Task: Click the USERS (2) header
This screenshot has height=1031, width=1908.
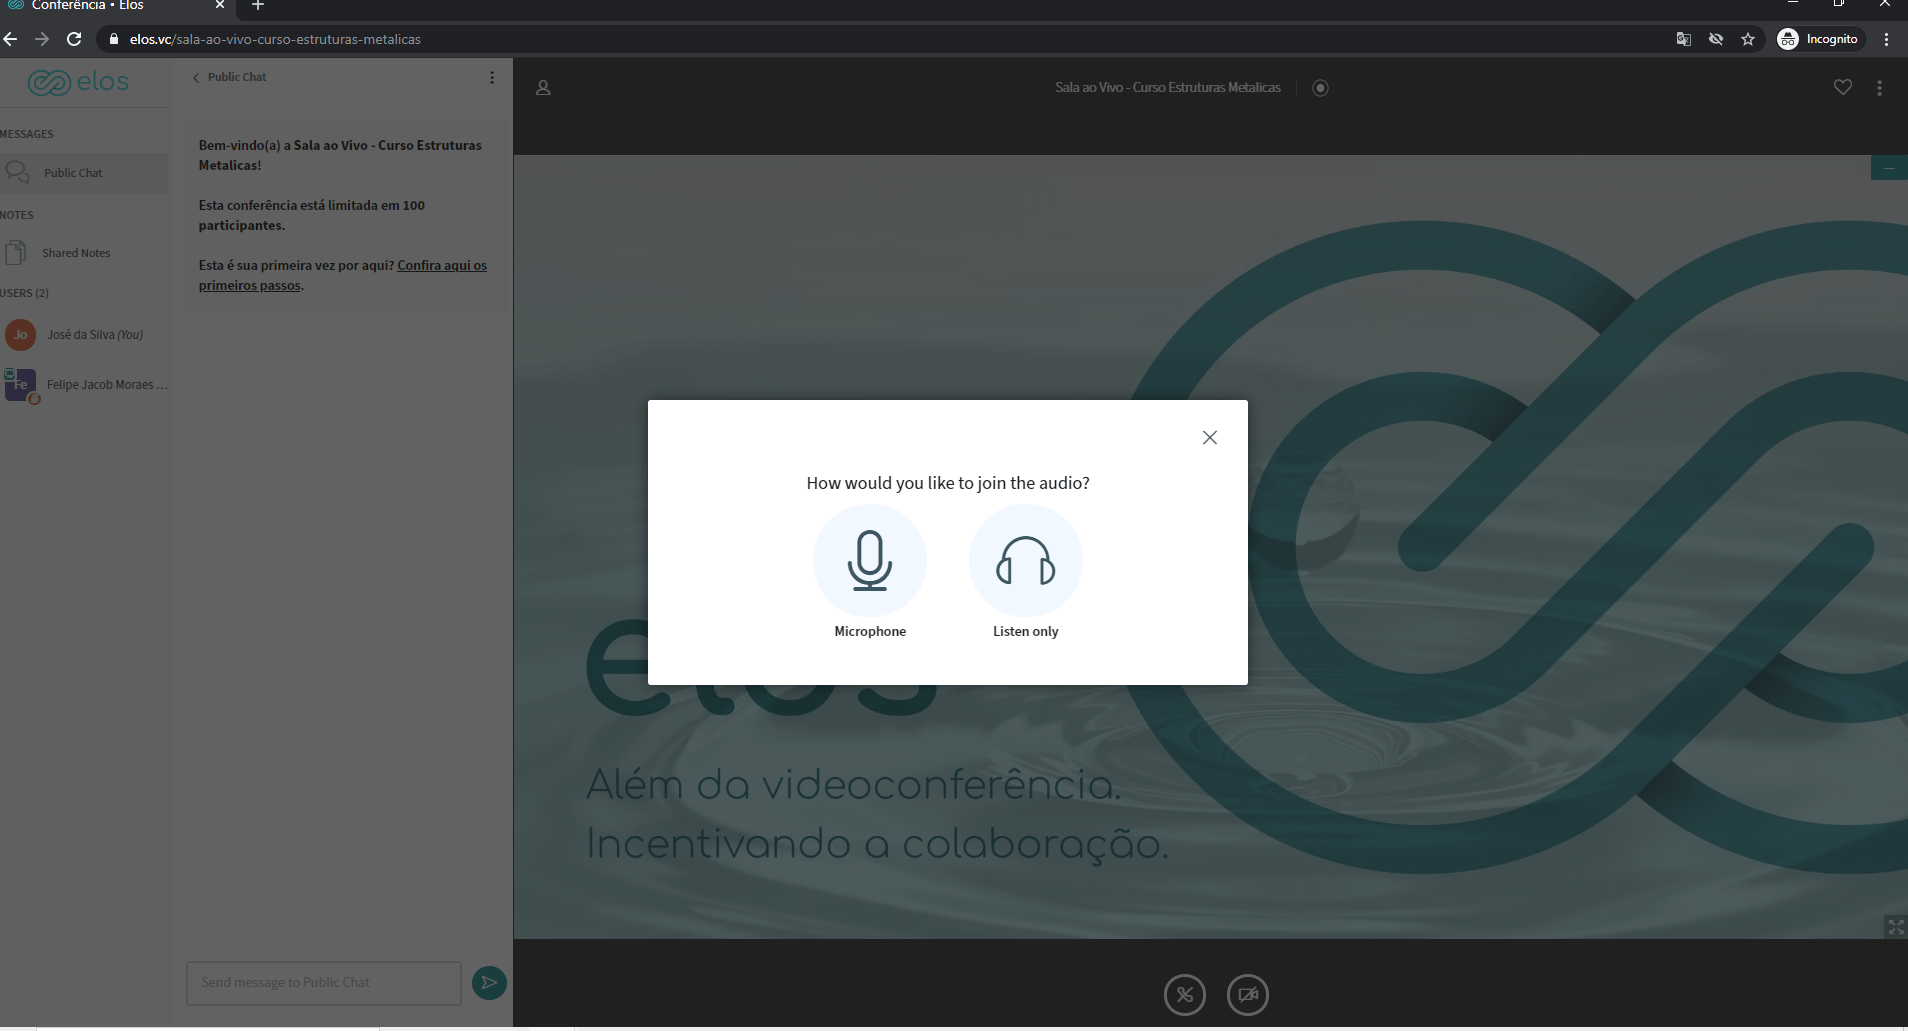Action: click(x=25, y=293)
